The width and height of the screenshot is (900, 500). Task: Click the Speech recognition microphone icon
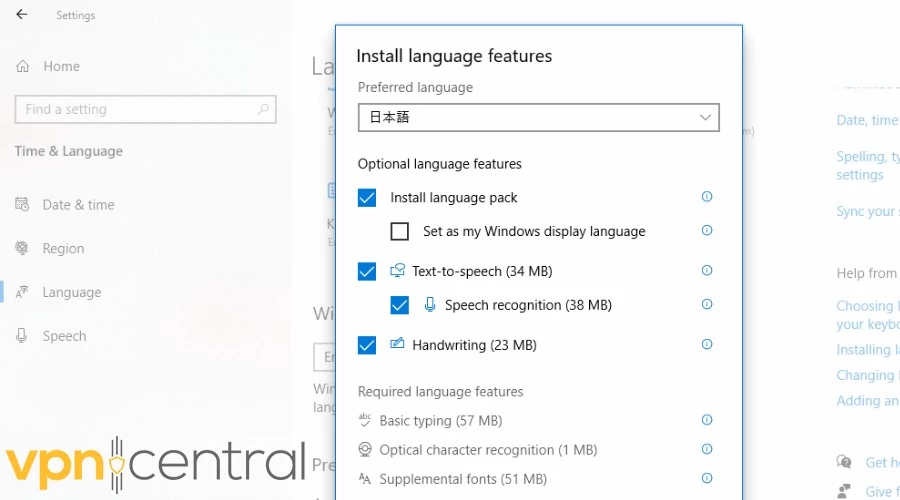pyautogui.click(x=429, y=304)
